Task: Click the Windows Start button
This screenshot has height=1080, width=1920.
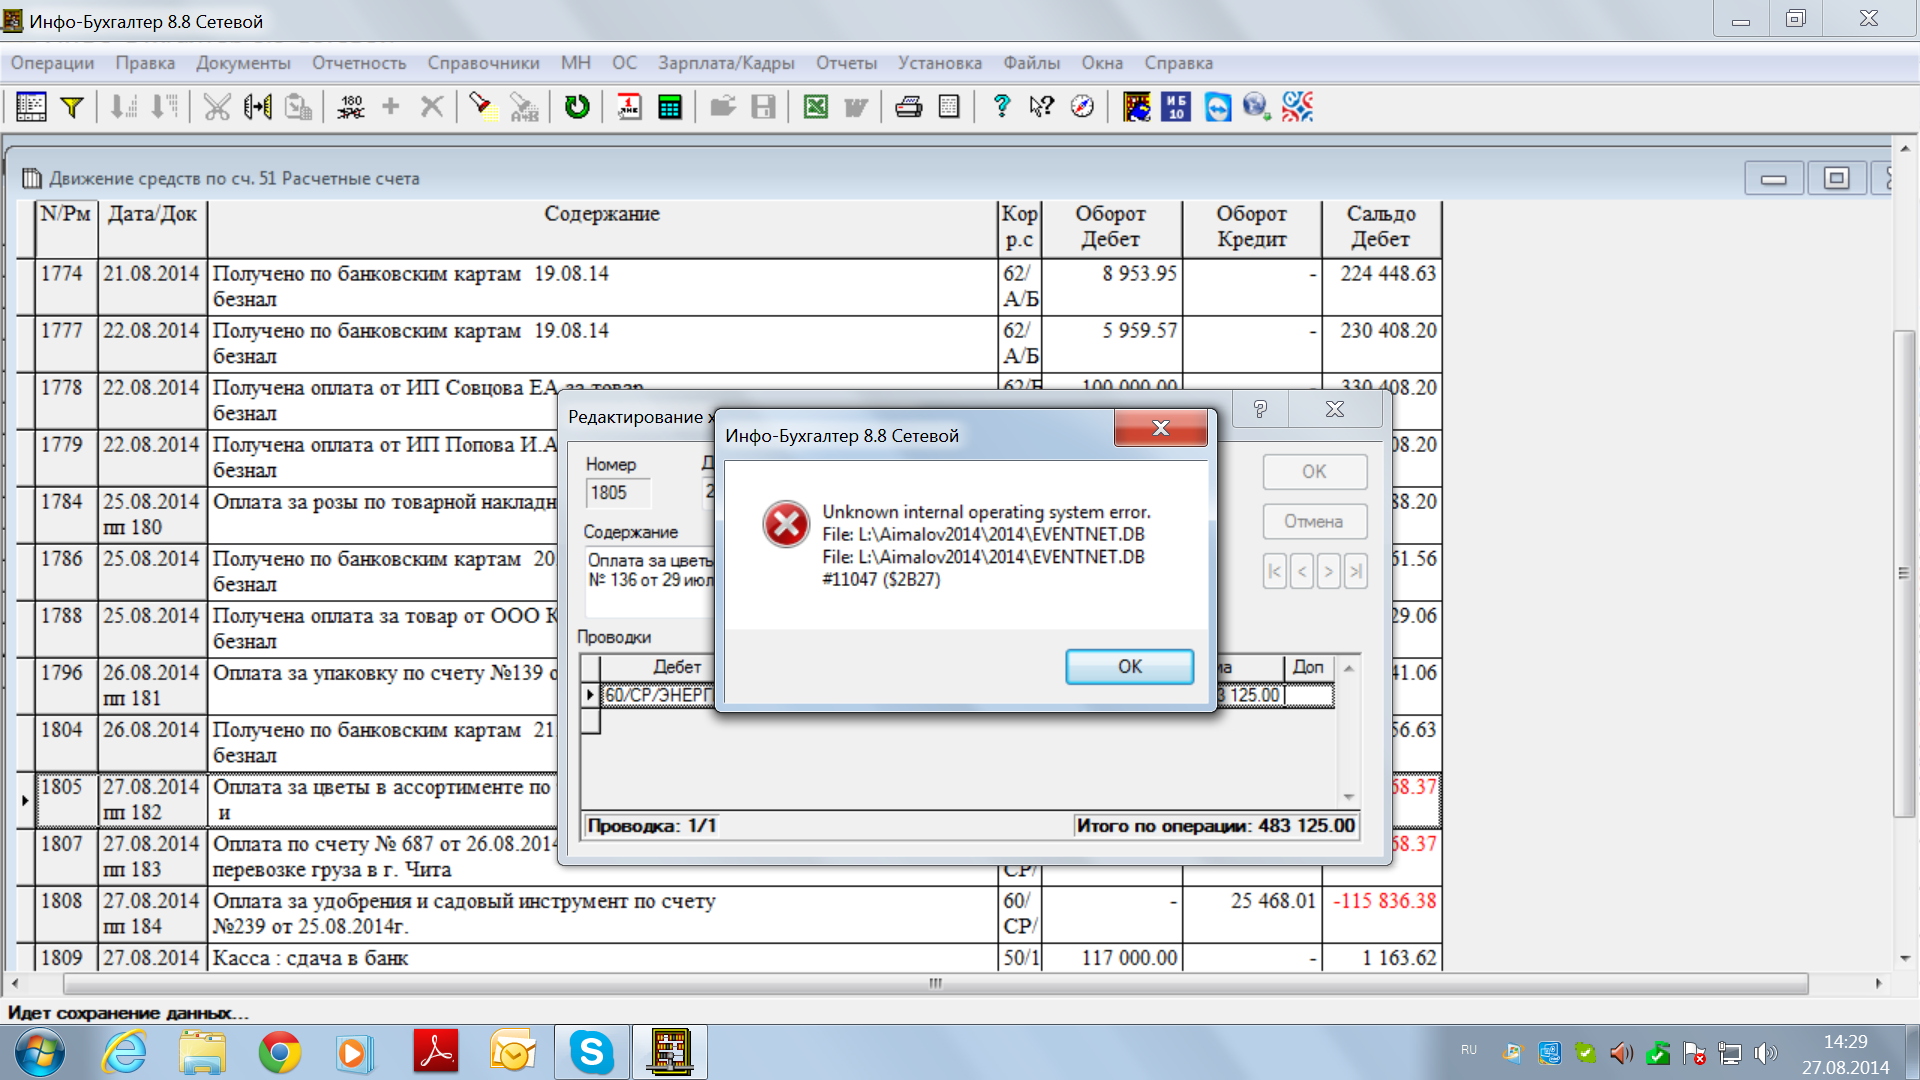Action: click(x=40, y=1053)
